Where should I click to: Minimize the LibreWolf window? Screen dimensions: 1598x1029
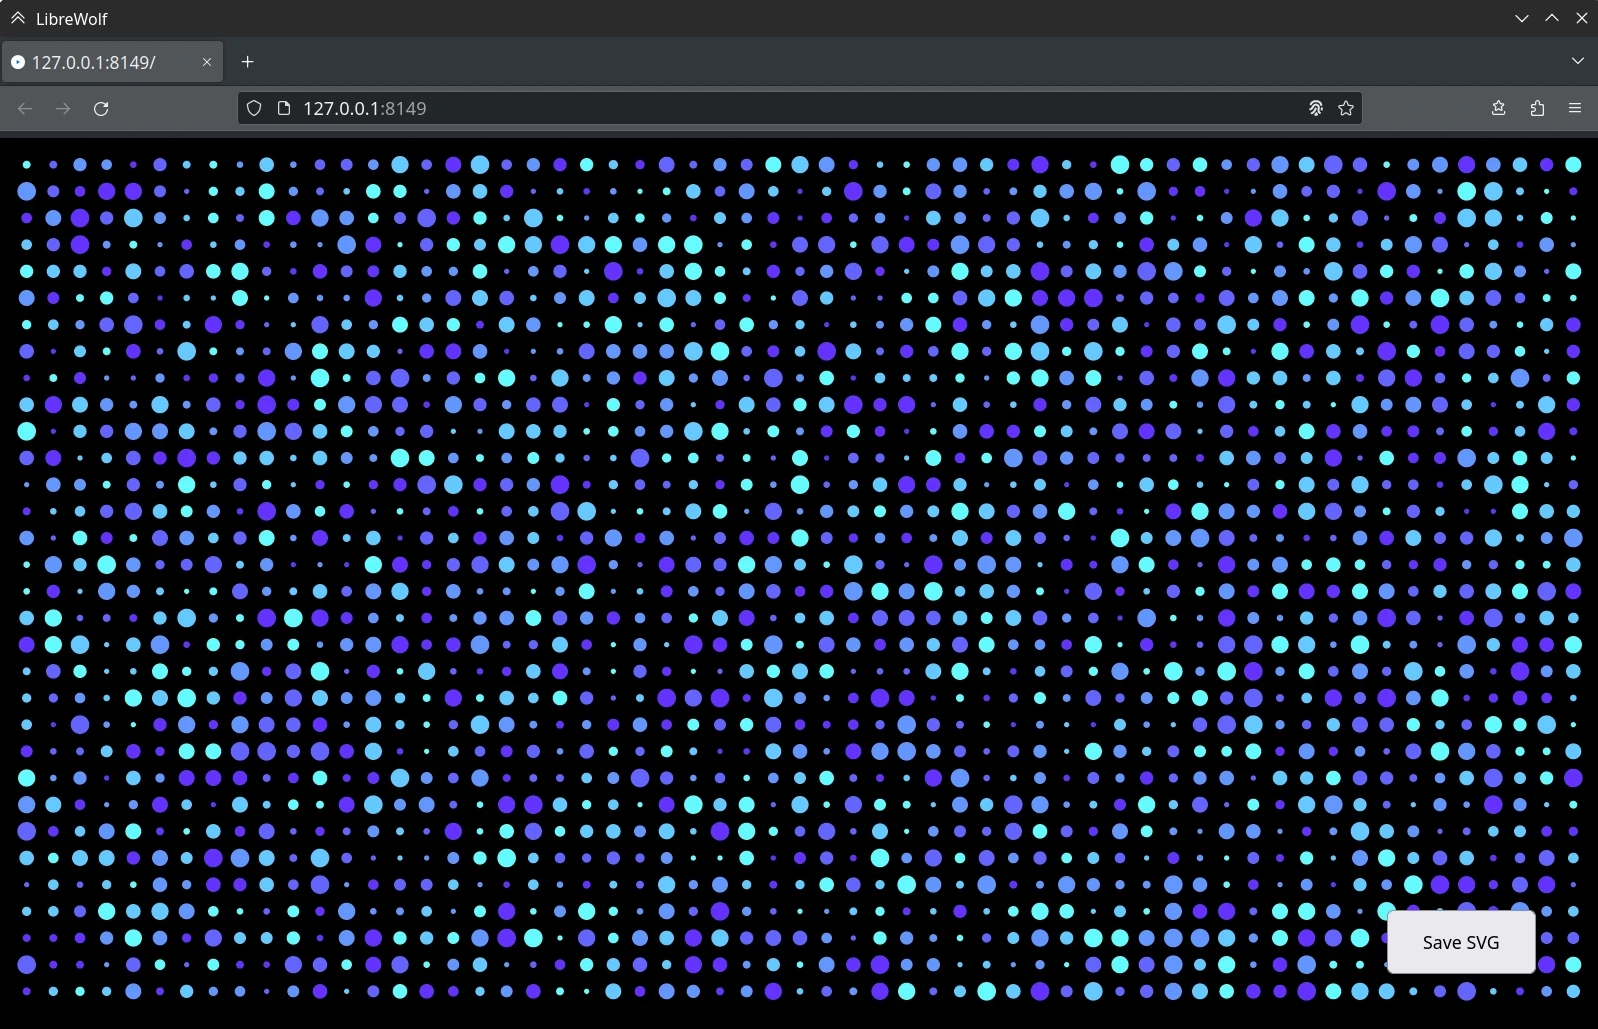pyautogui.click(x=1521, y=18)
